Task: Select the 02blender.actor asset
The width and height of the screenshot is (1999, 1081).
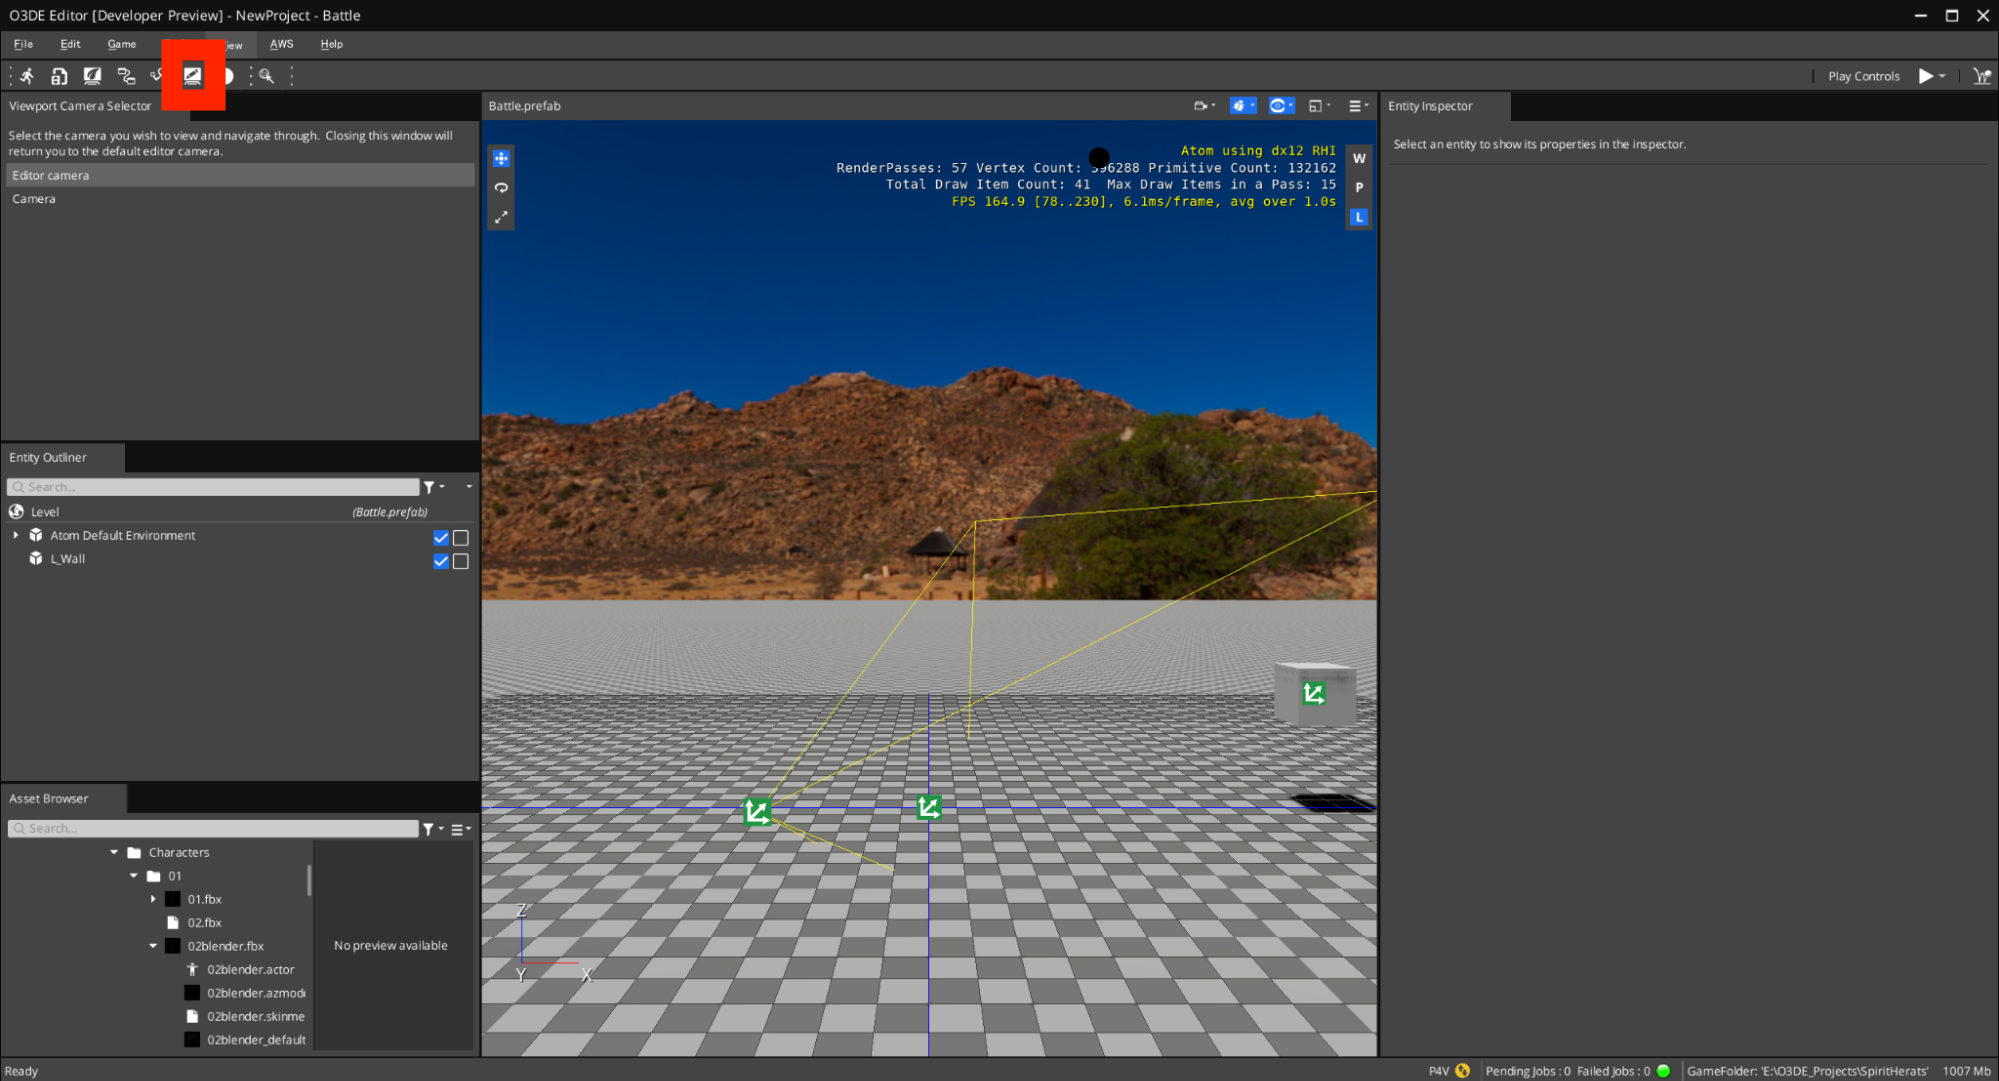Action: coord(251,970)
